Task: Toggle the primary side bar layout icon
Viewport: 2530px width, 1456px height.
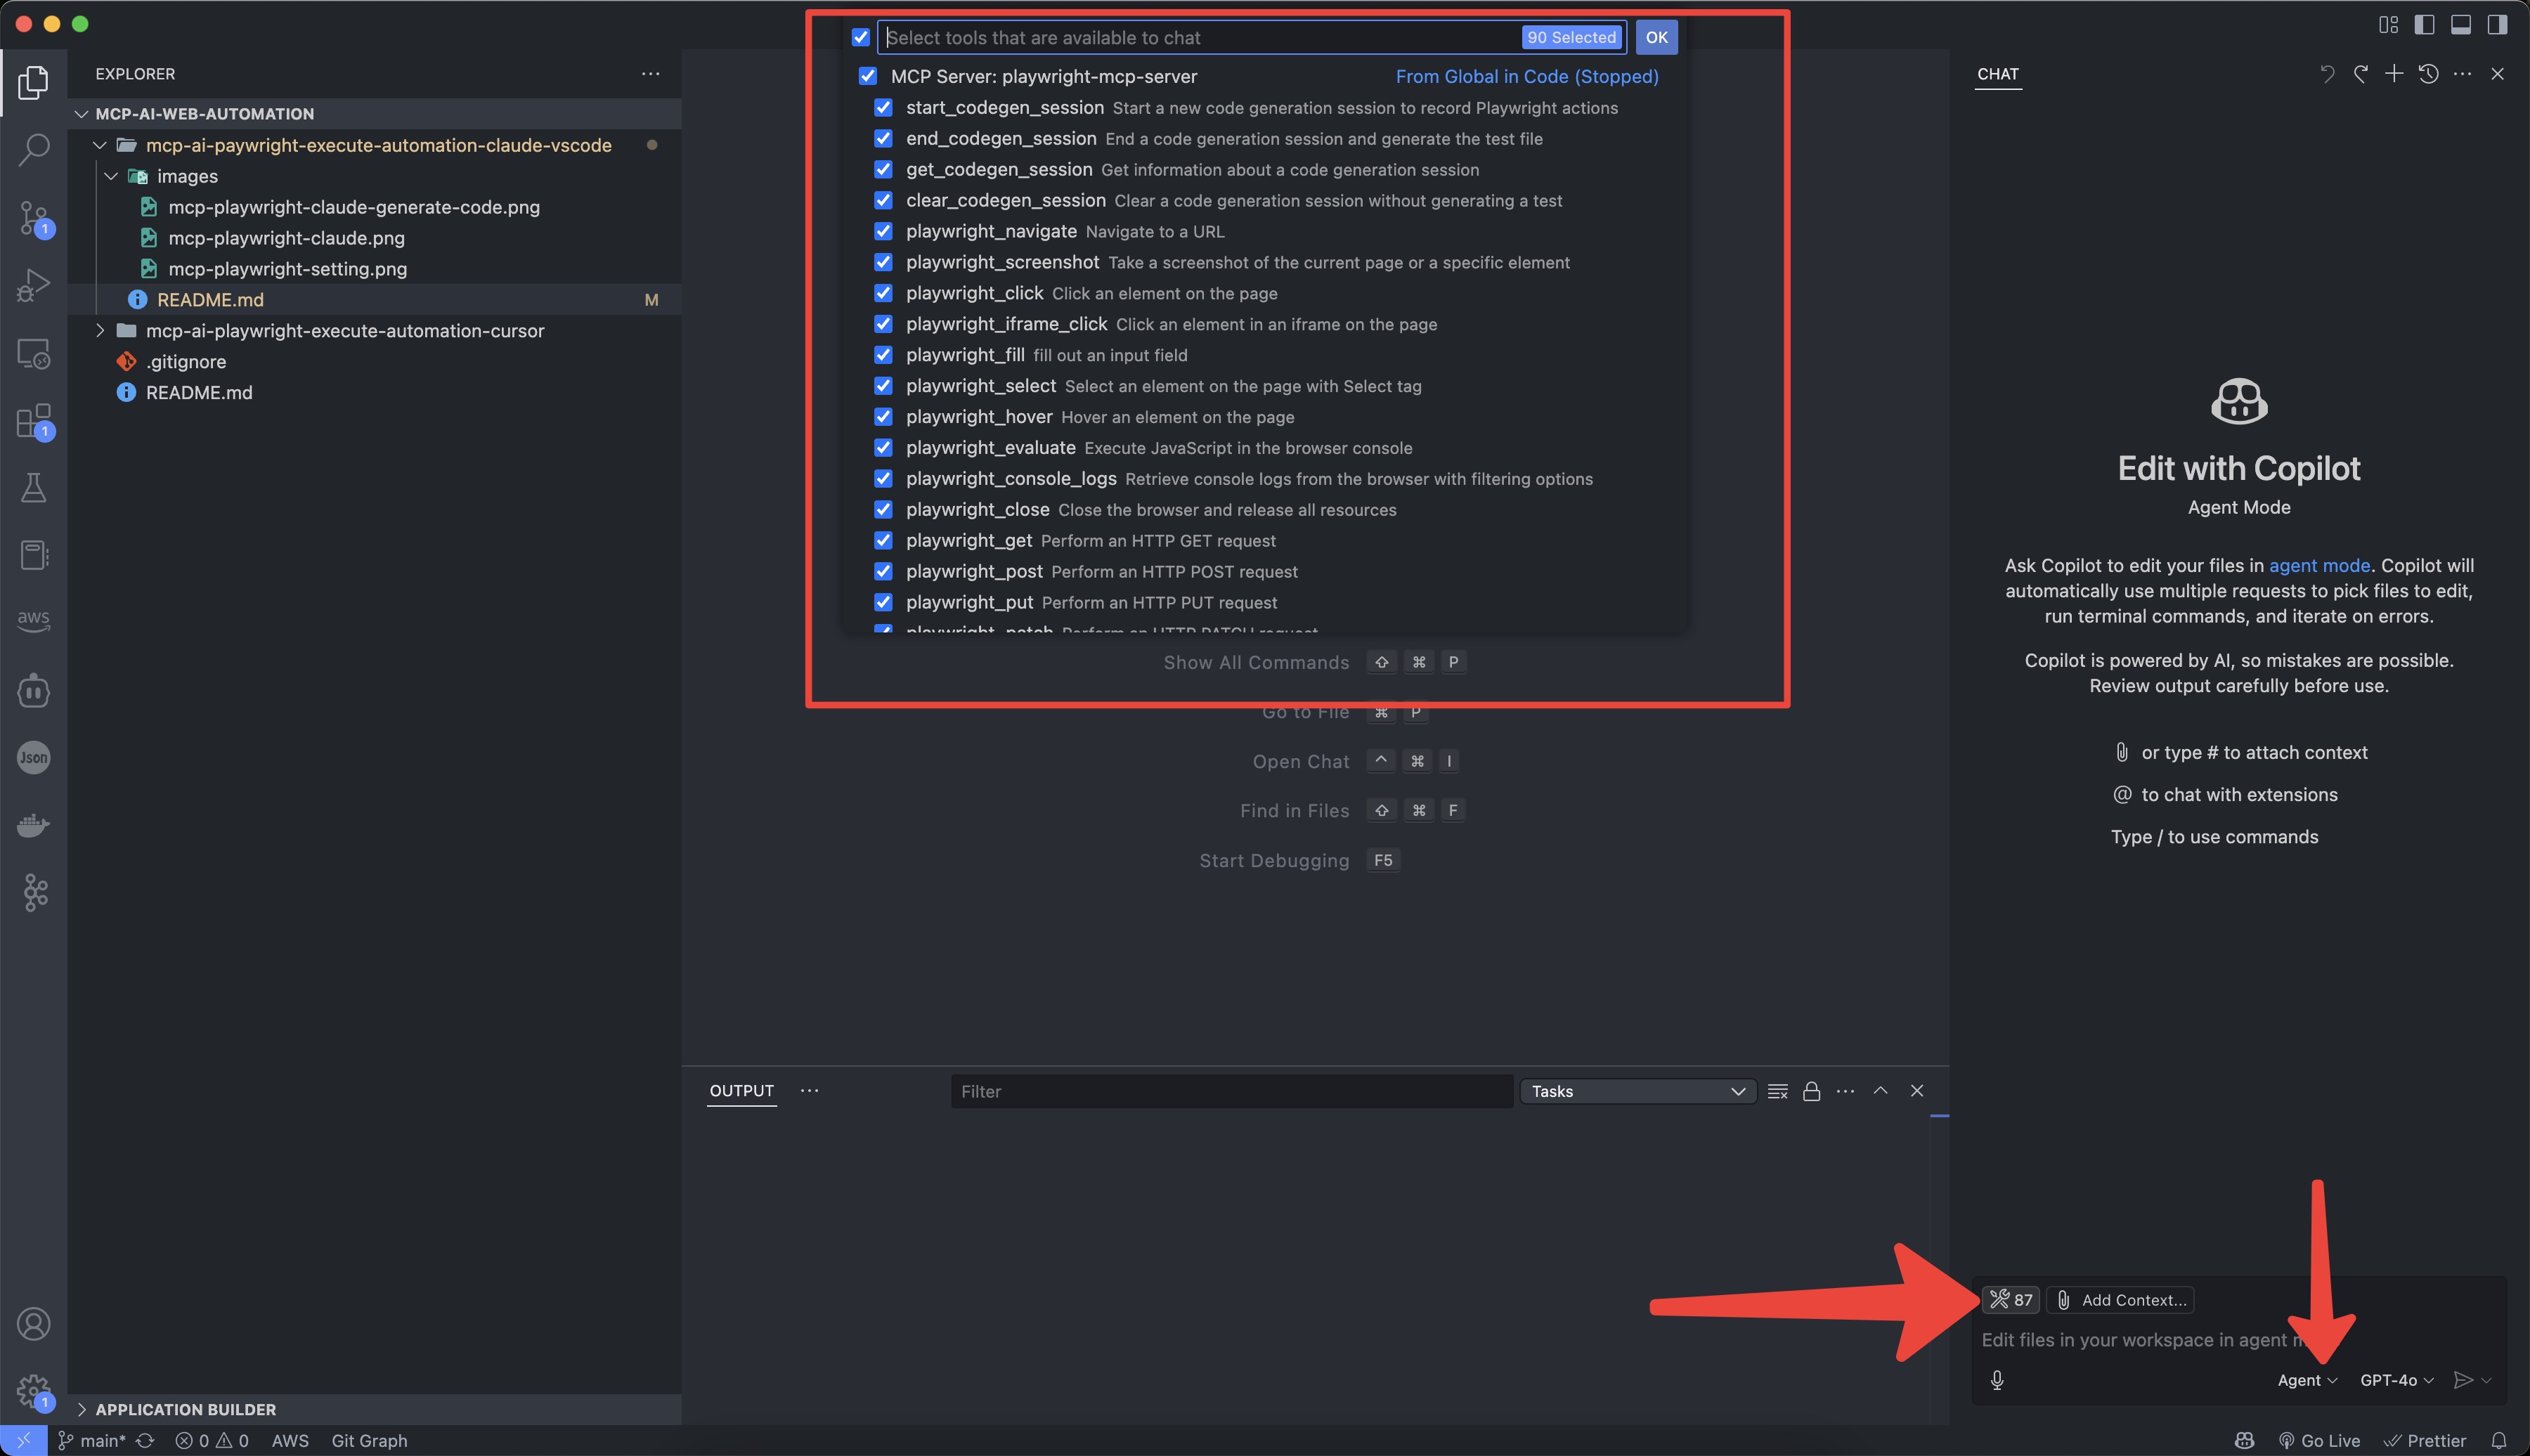Action: point(2424,24)
